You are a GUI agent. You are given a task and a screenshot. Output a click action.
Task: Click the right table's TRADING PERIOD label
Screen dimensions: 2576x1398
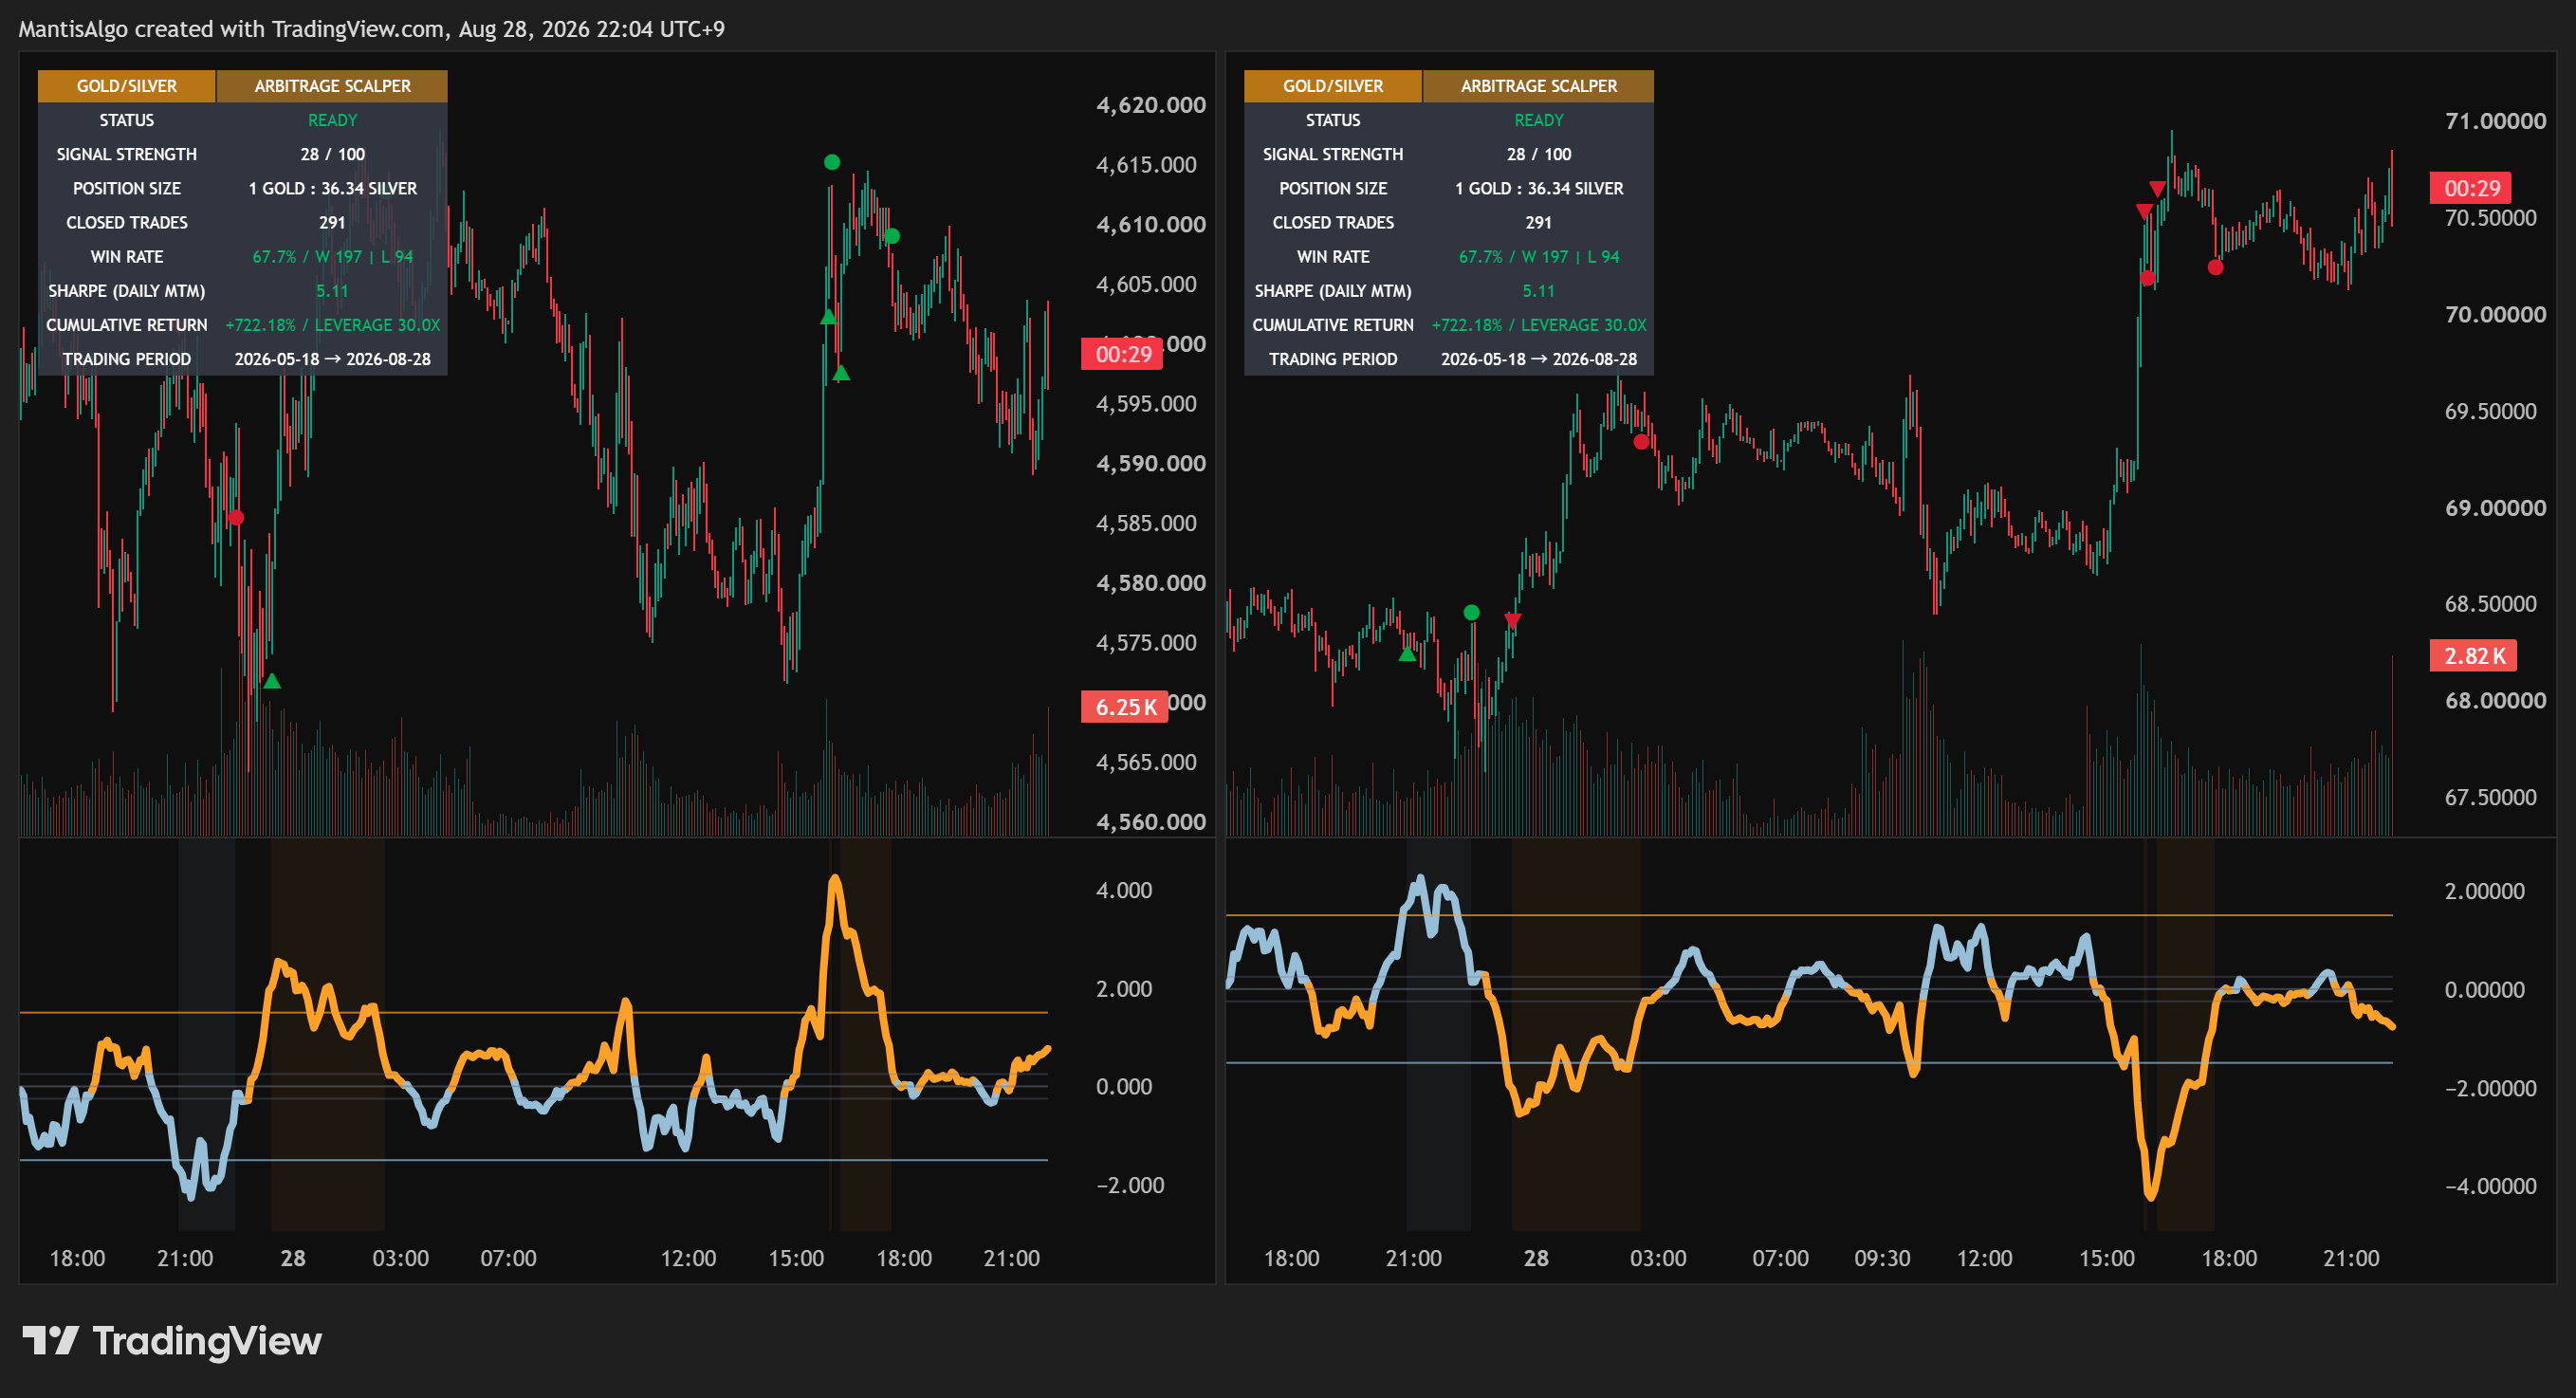(x=1333, y=359)
